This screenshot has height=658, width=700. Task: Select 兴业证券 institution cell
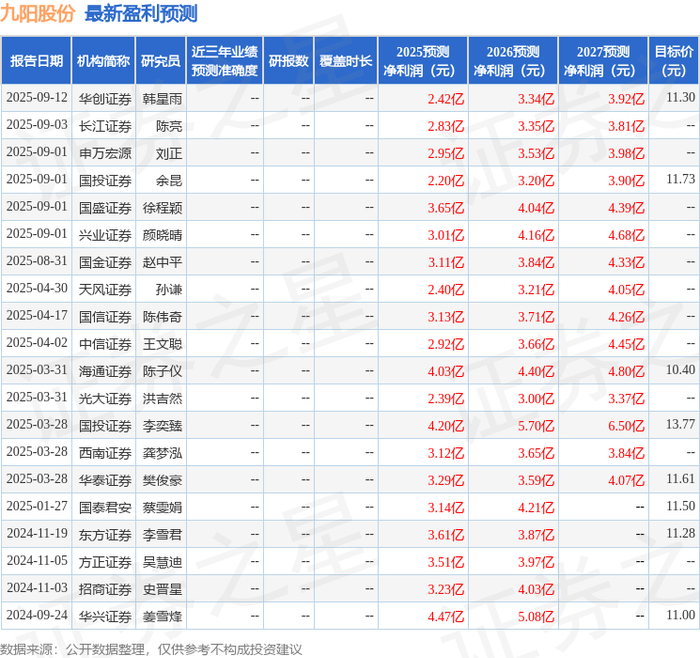click(105, 235)
